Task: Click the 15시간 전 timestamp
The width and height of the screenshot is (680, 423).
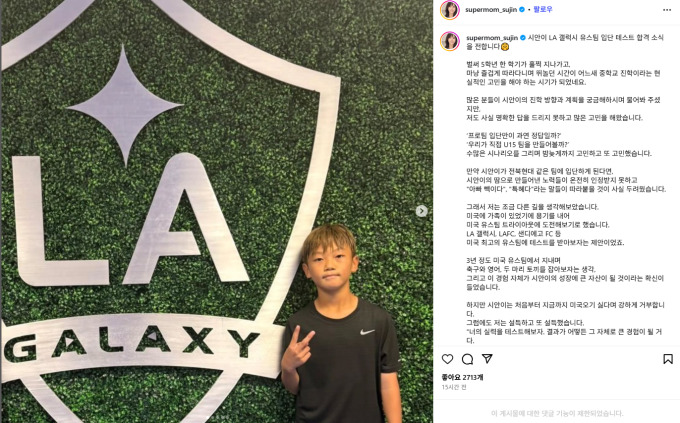Action: tap(454, 387)
